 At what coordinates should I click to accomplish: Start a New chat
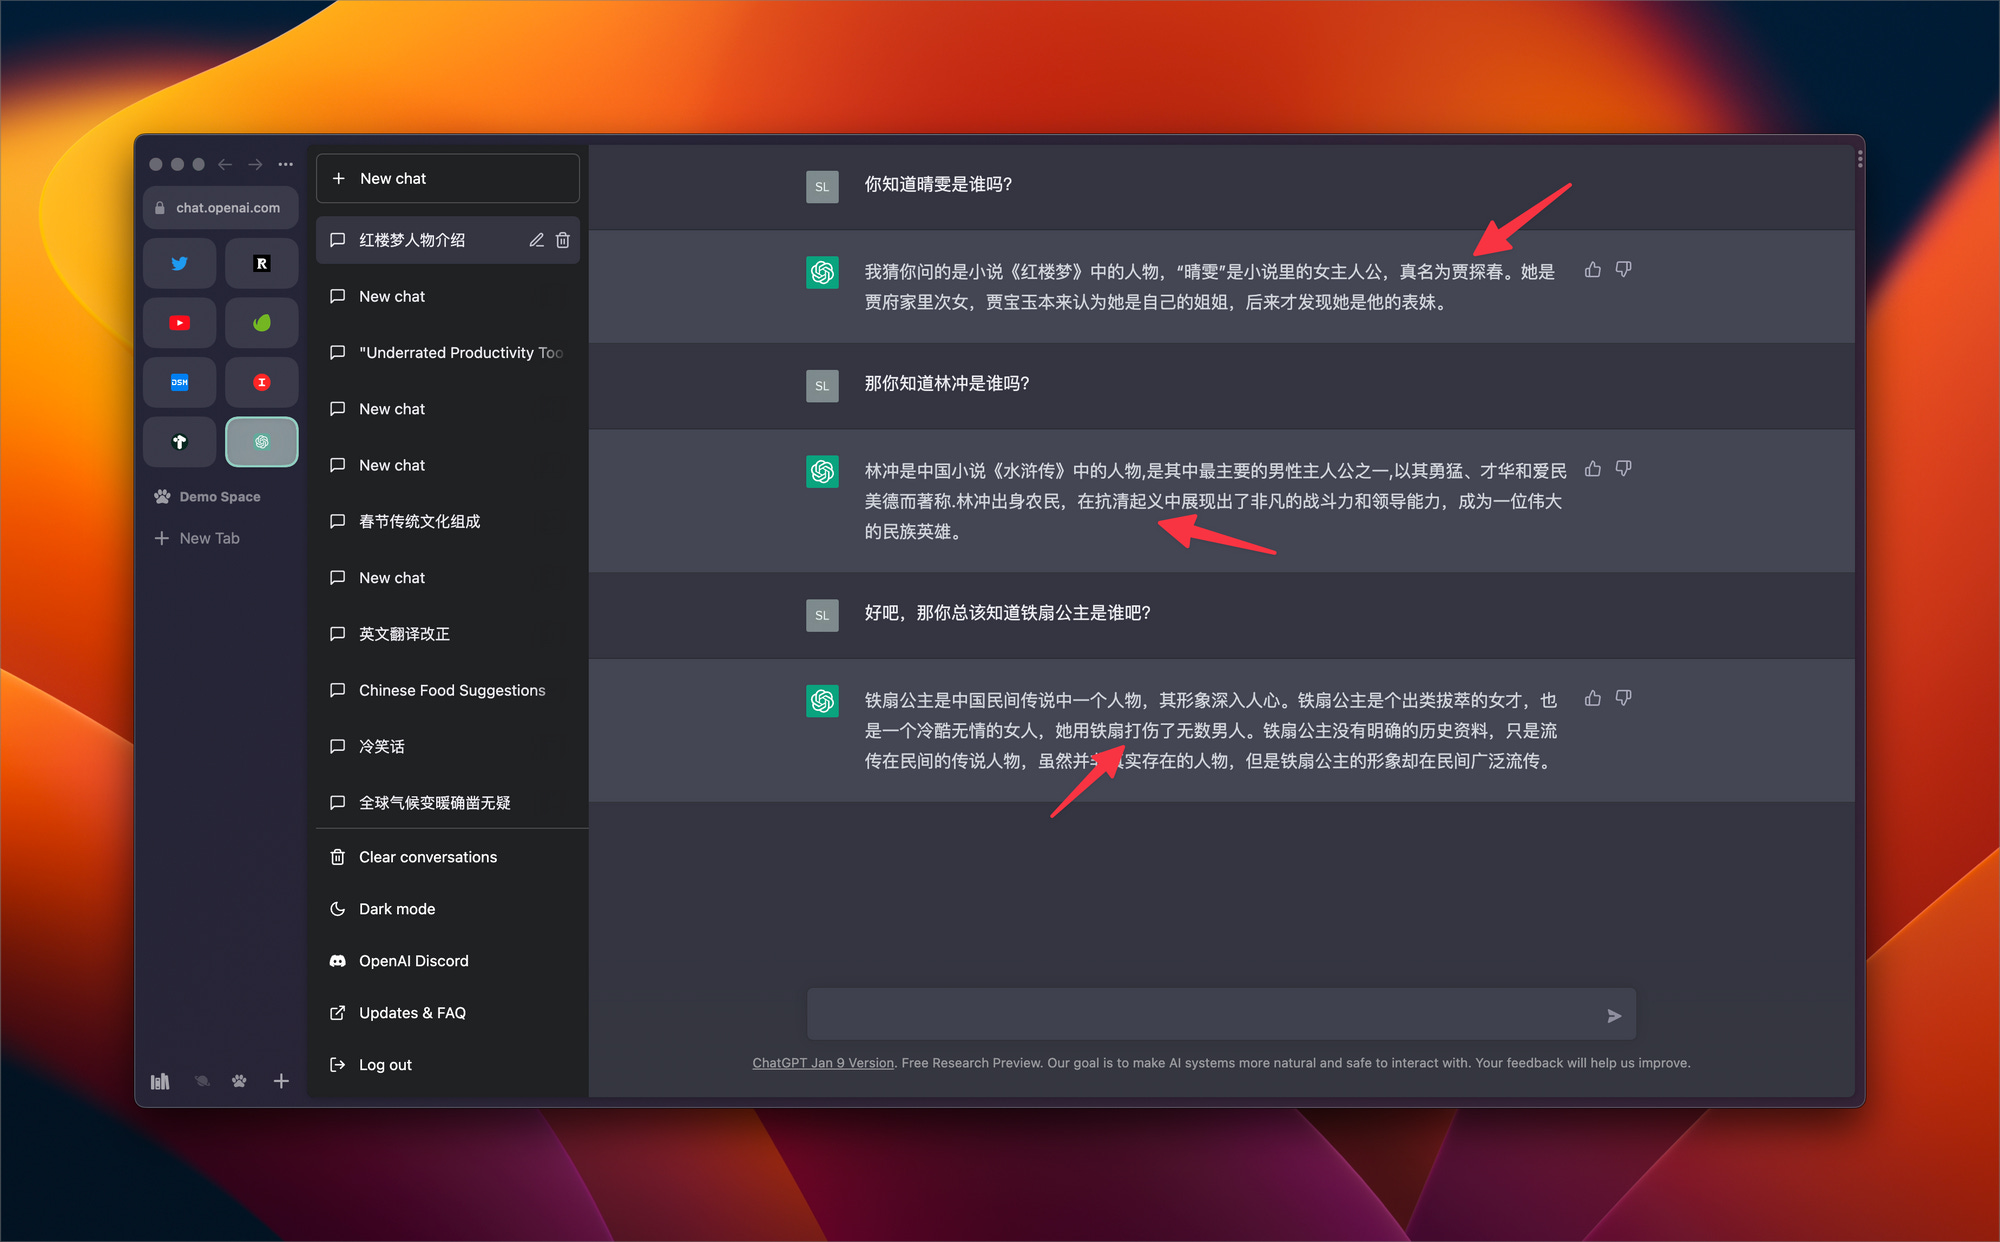tap(448, 178)
